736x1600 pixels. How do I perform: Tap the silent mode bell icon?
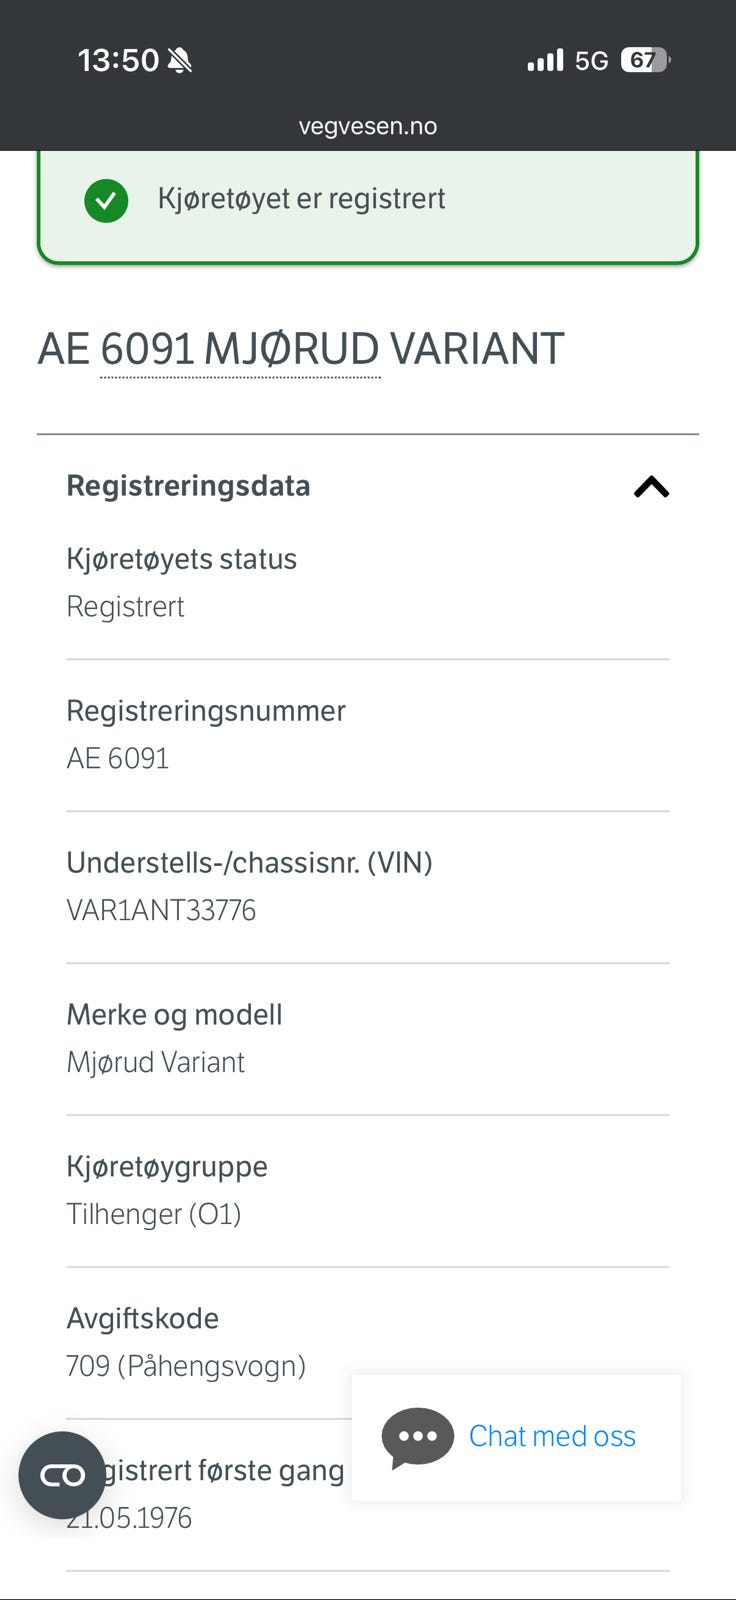coord(180,61)
